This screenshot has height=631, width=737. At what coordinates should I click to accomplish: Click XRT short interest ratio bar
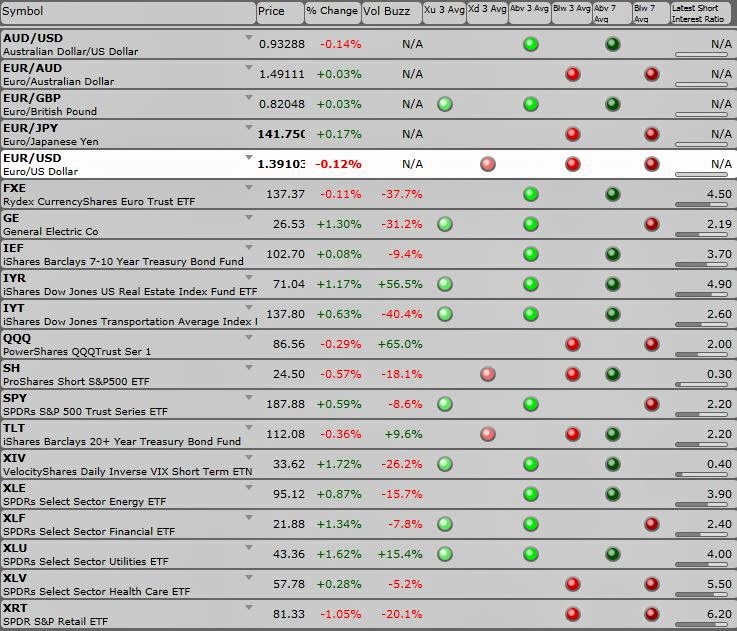click(x=701, y=624)
